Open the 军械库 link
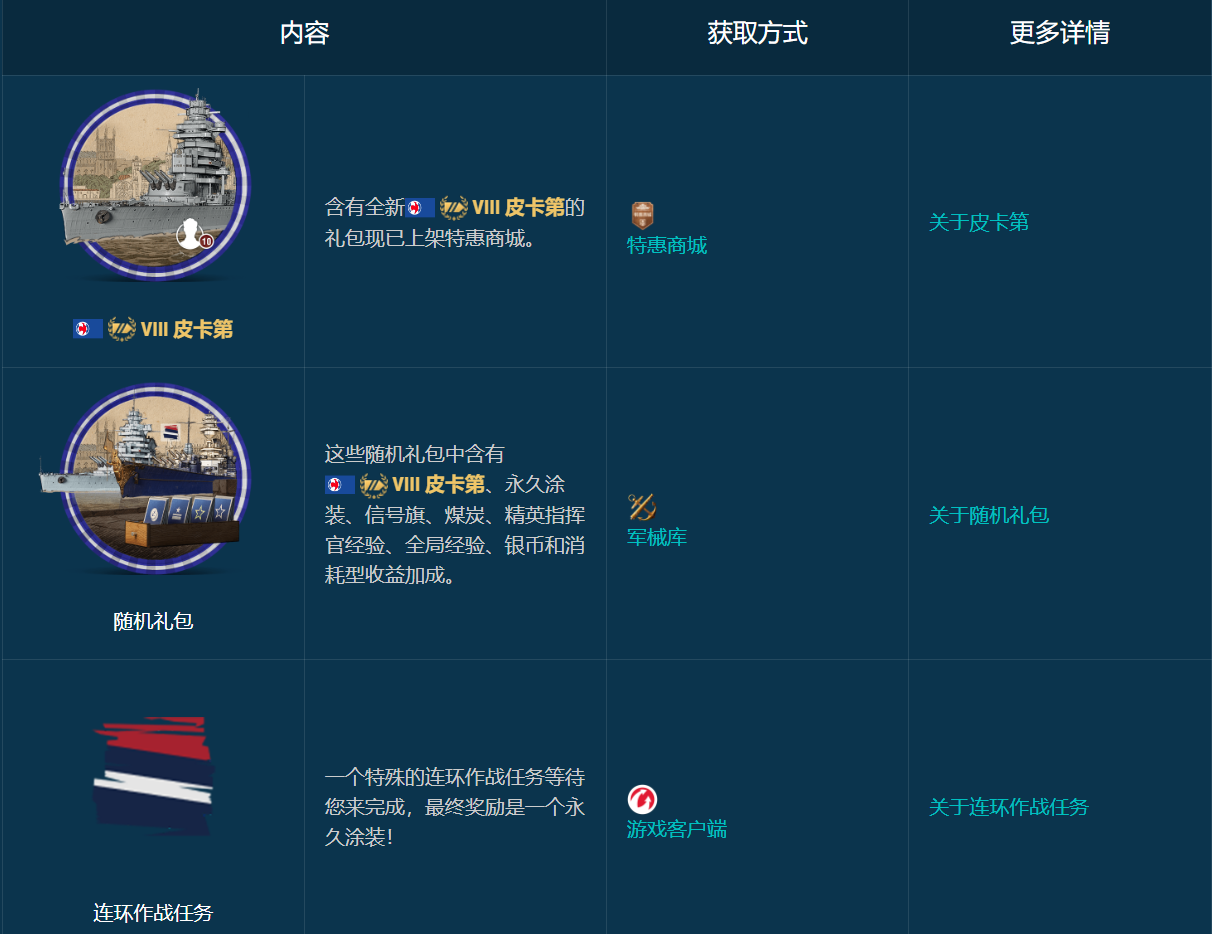 point(656,537)
